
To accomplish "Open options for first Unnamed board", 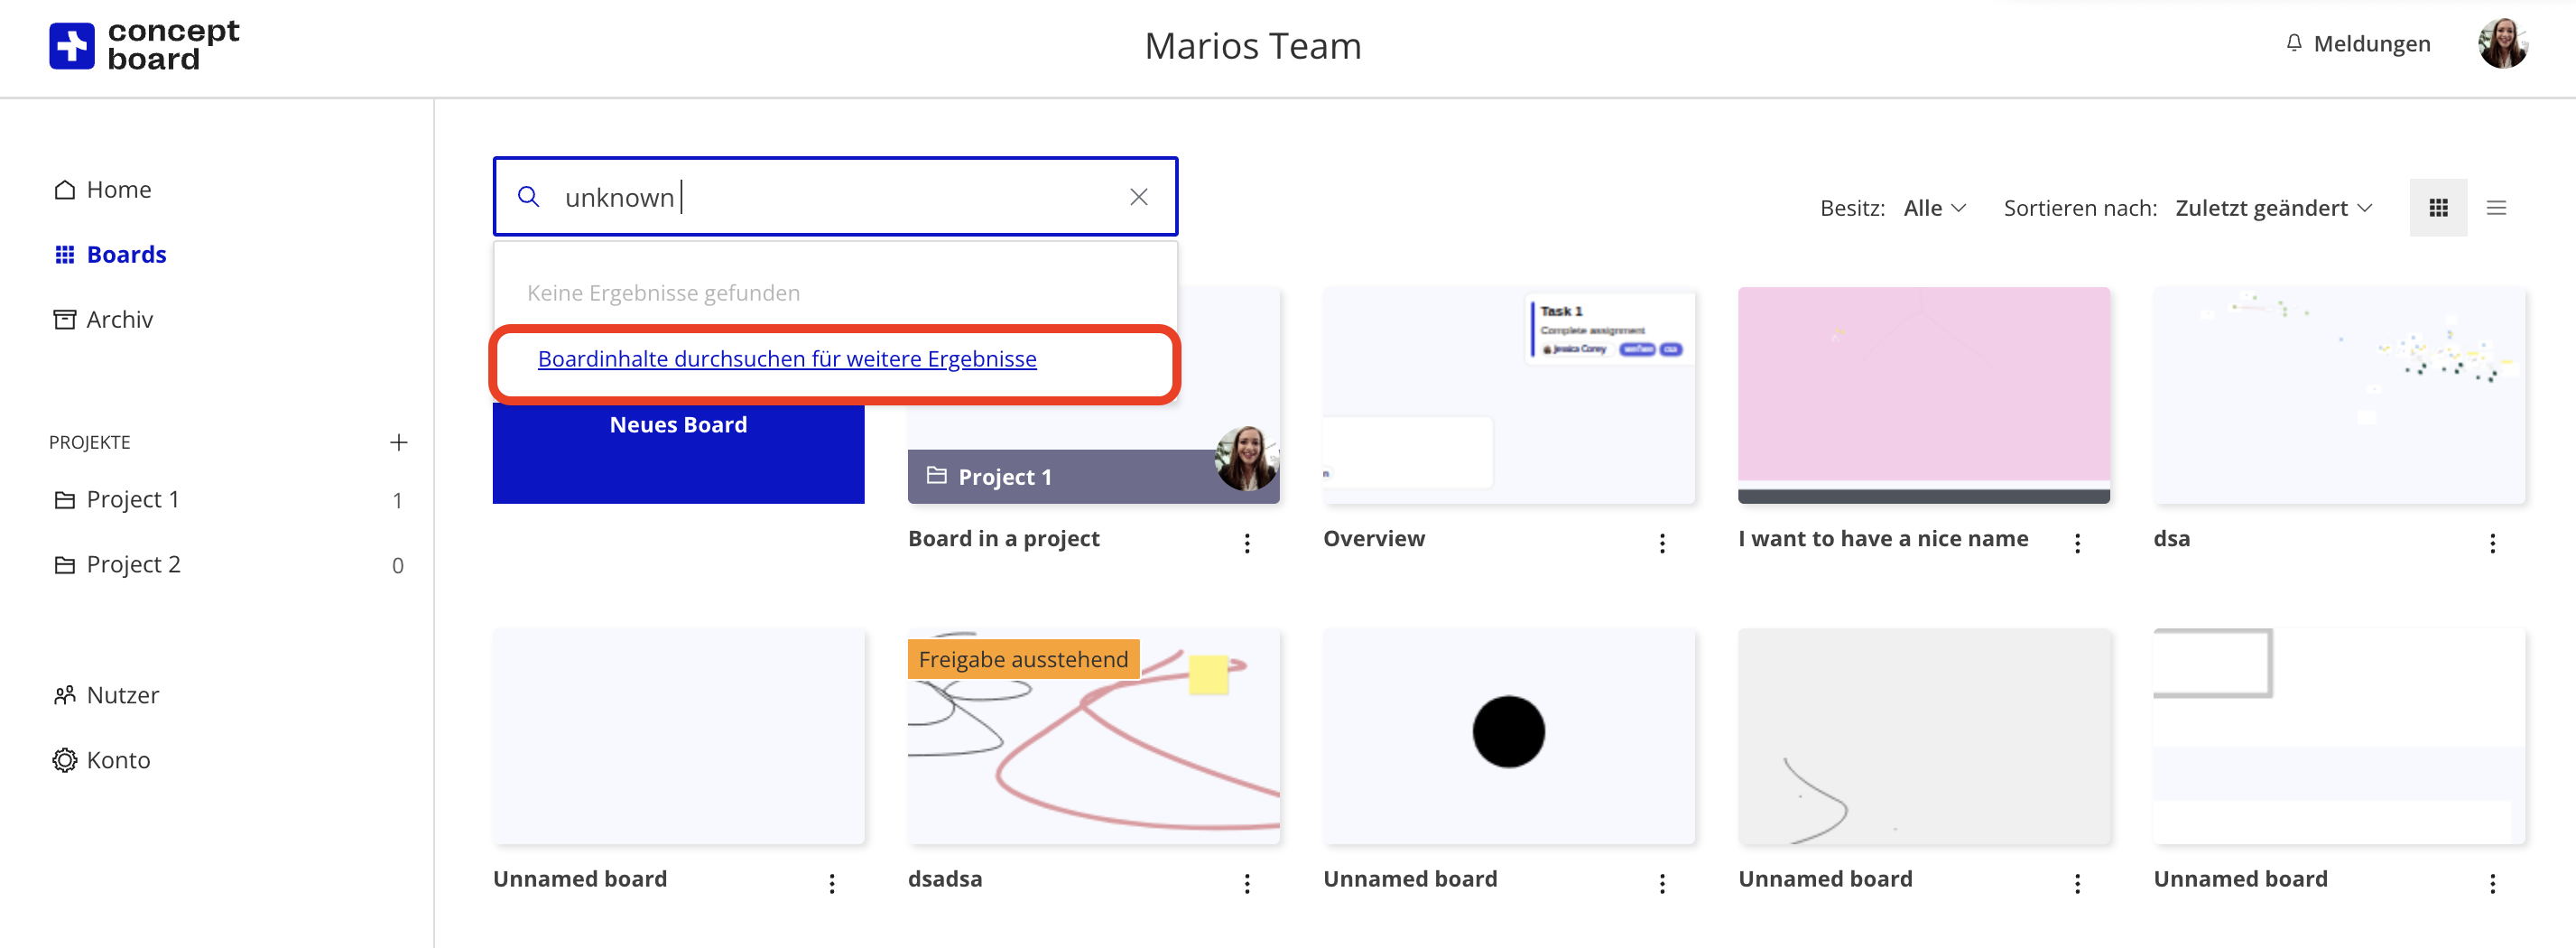I will pyautogui.click(x=831, y=883).
